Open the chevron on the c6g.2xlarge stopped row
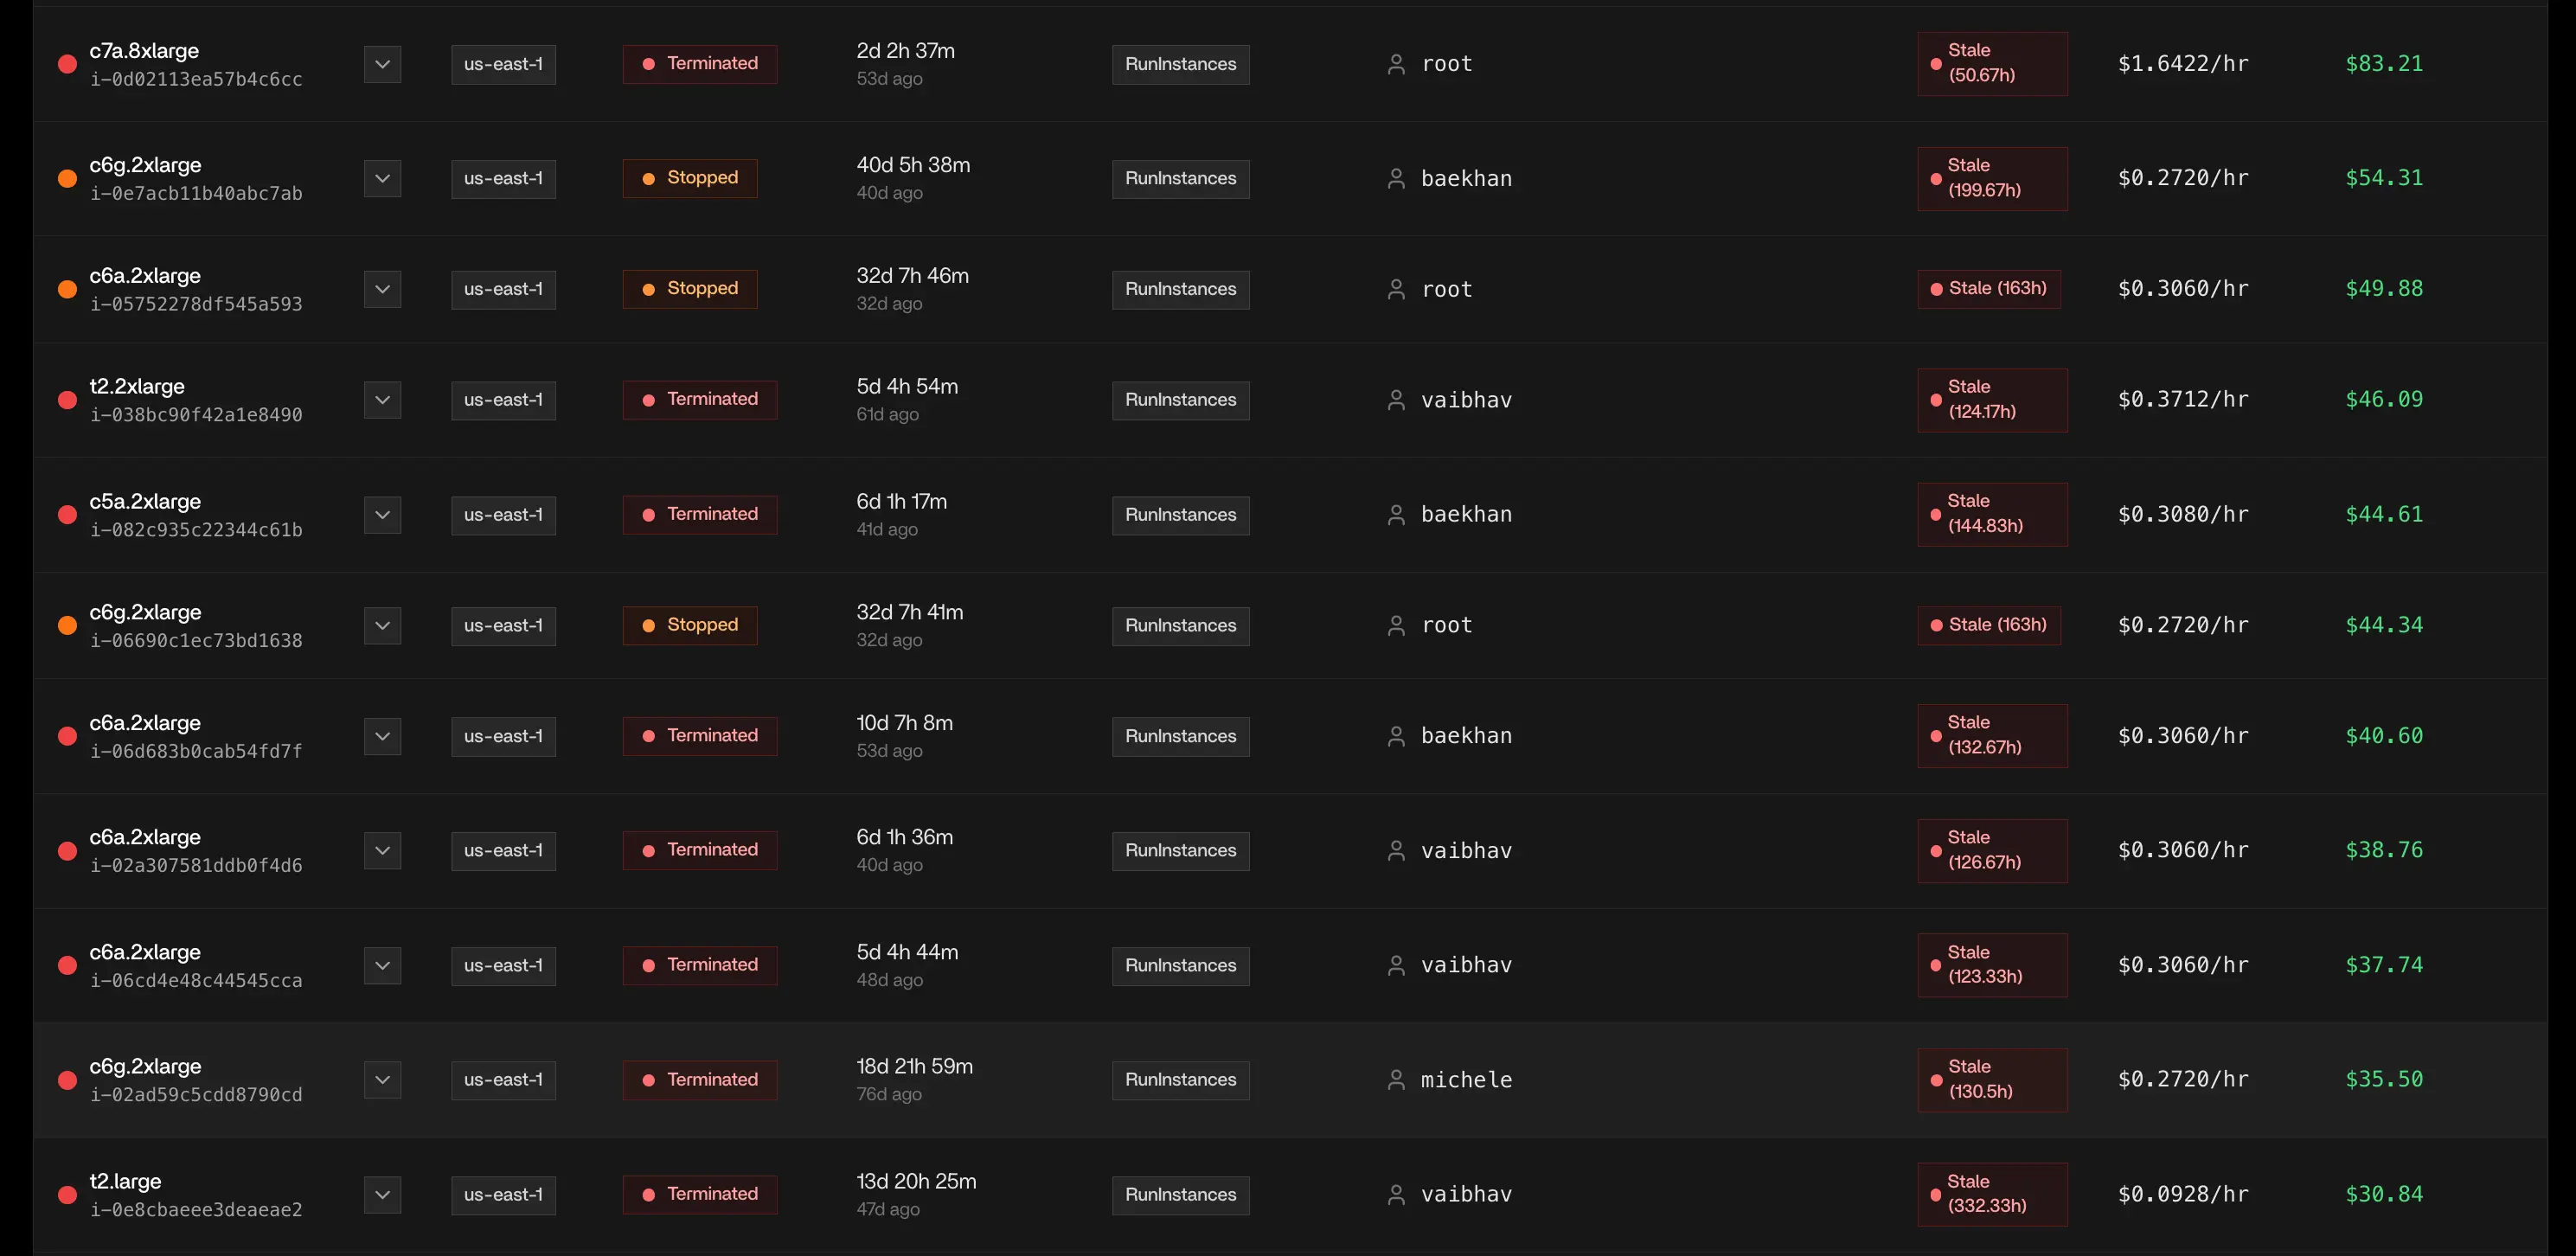This screenshot has width=2576, height=1256. (x=383, y=178)
